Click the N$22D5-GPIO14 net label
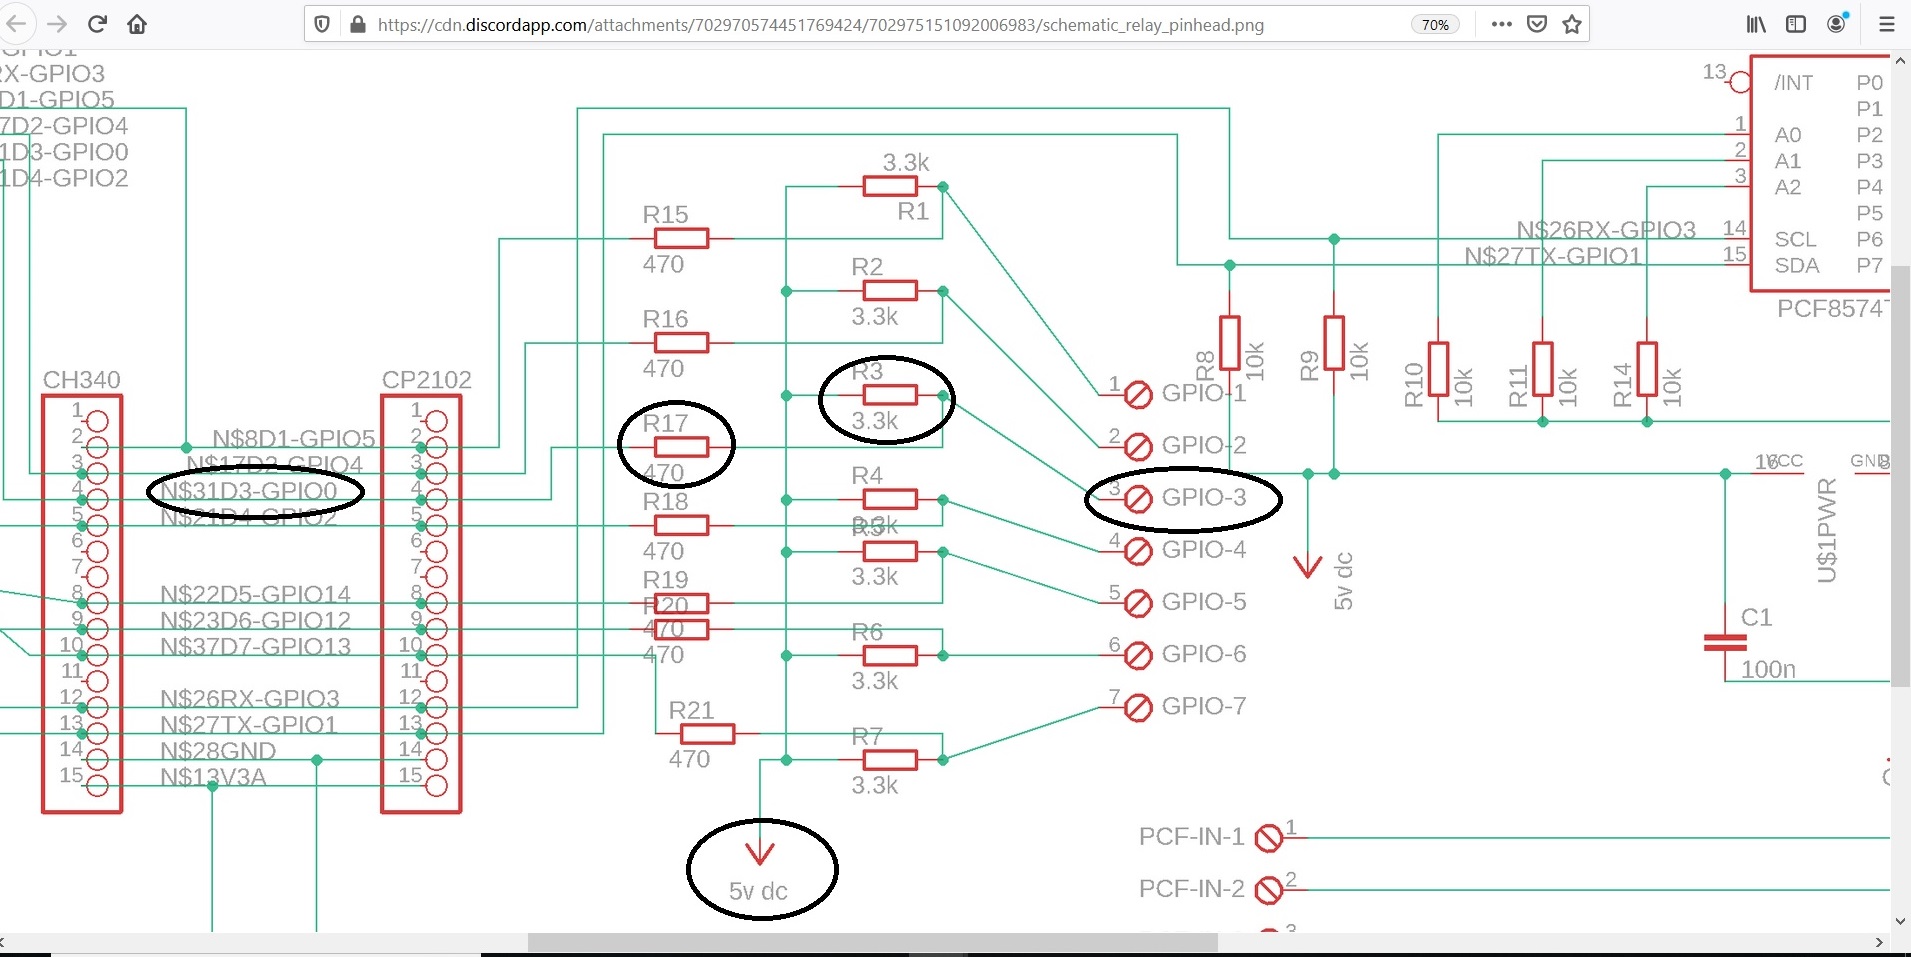The height and width of the screenshot is (957, 1911). click(x=256, y=595)
